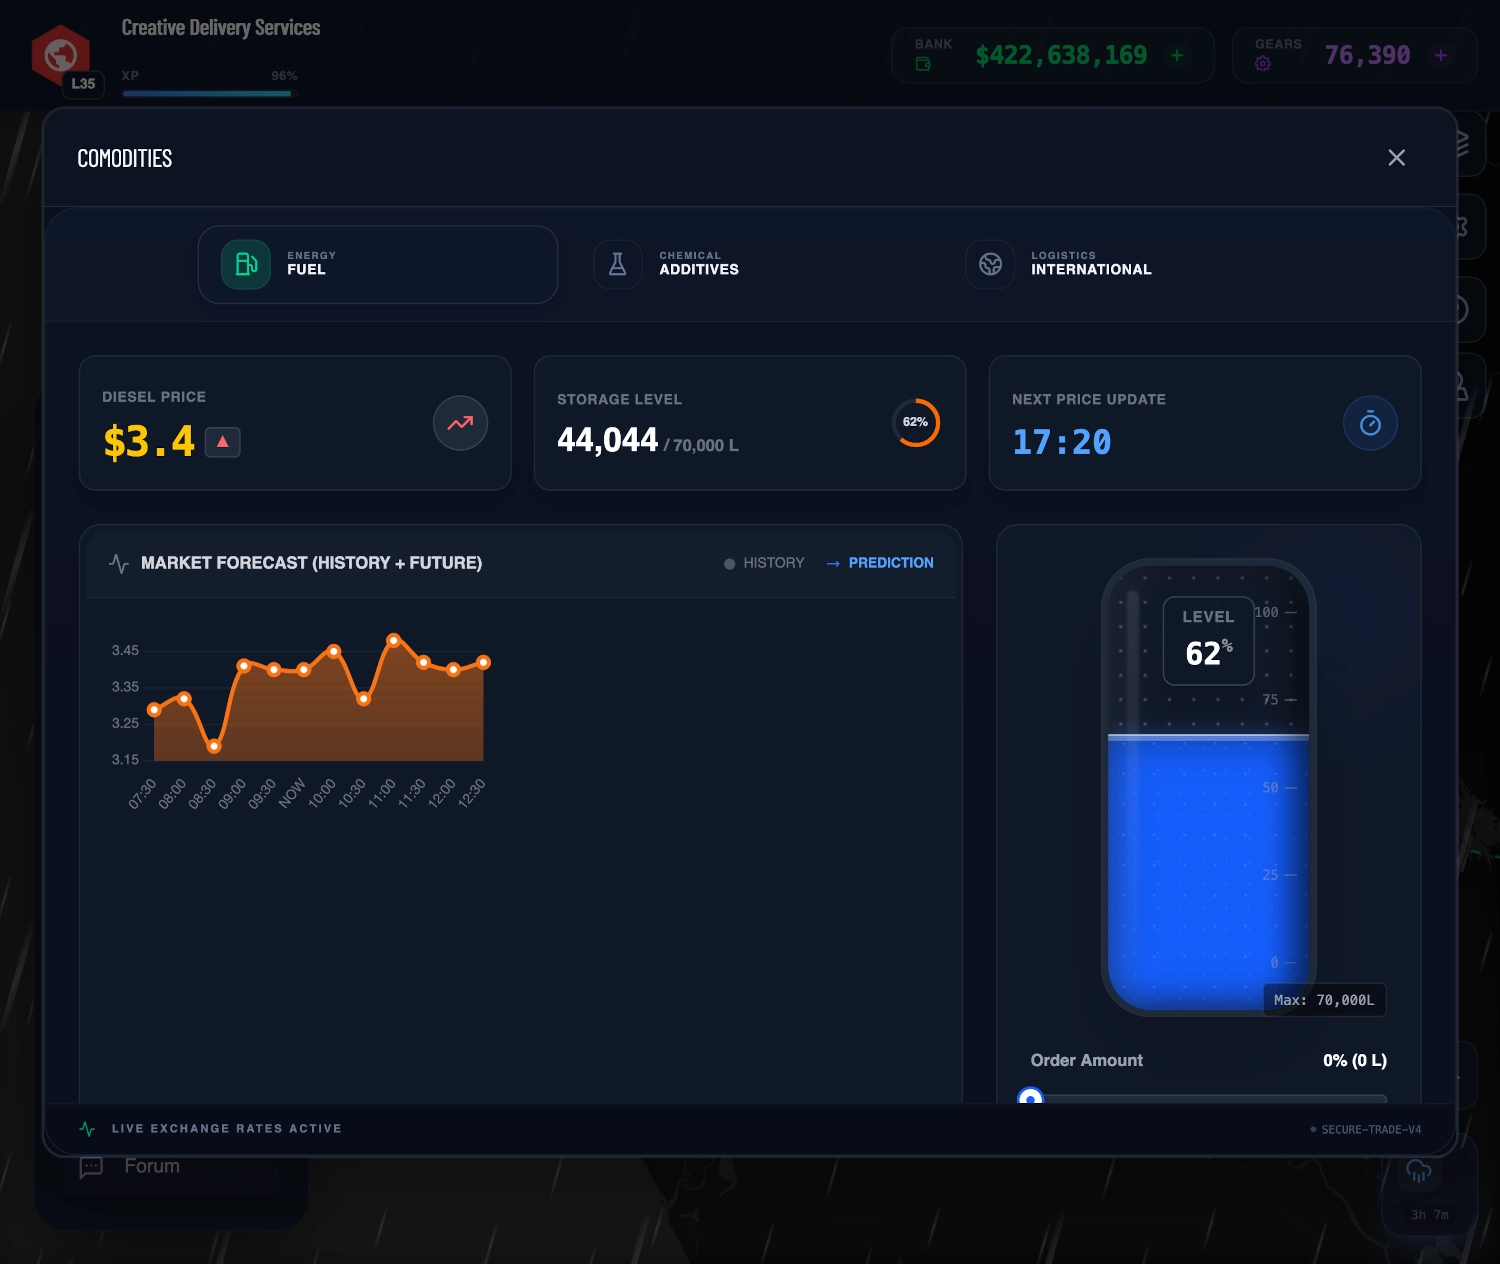Click the plus button beside bank balance
Image resolution: width=1500 pixels, height=1264 pixels.
click(x=1177, y=55)
